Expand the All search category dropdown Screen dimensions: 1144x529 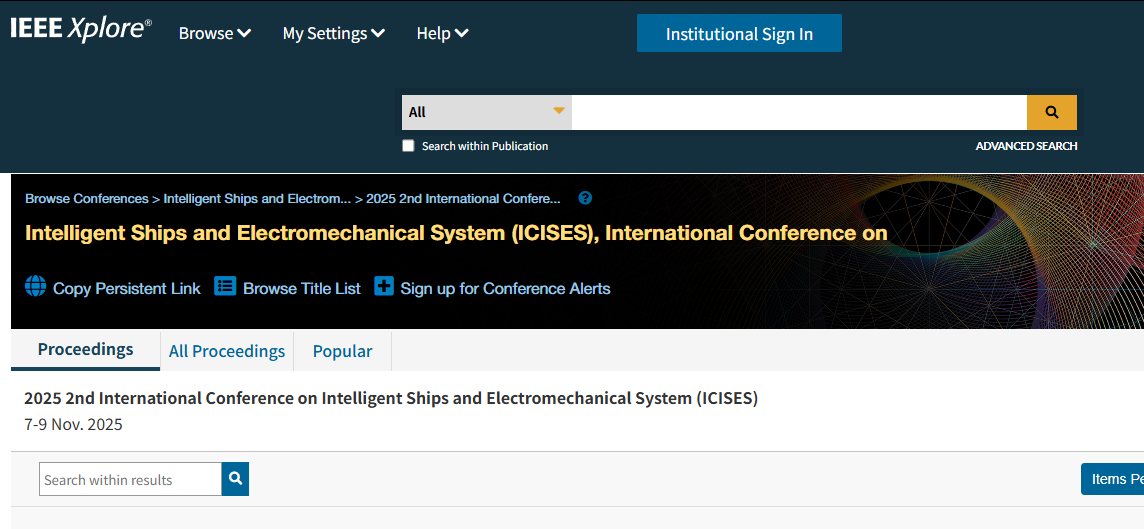click(x=487, y=112)
